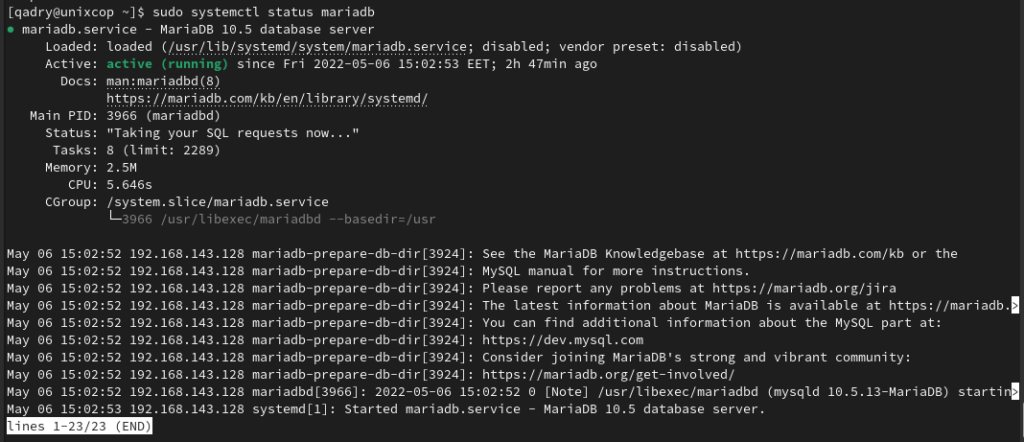This screenshot has height=442, width=1024.
Task: Click the https://mariadb.org/jira URL
Action: pos(804,288)
